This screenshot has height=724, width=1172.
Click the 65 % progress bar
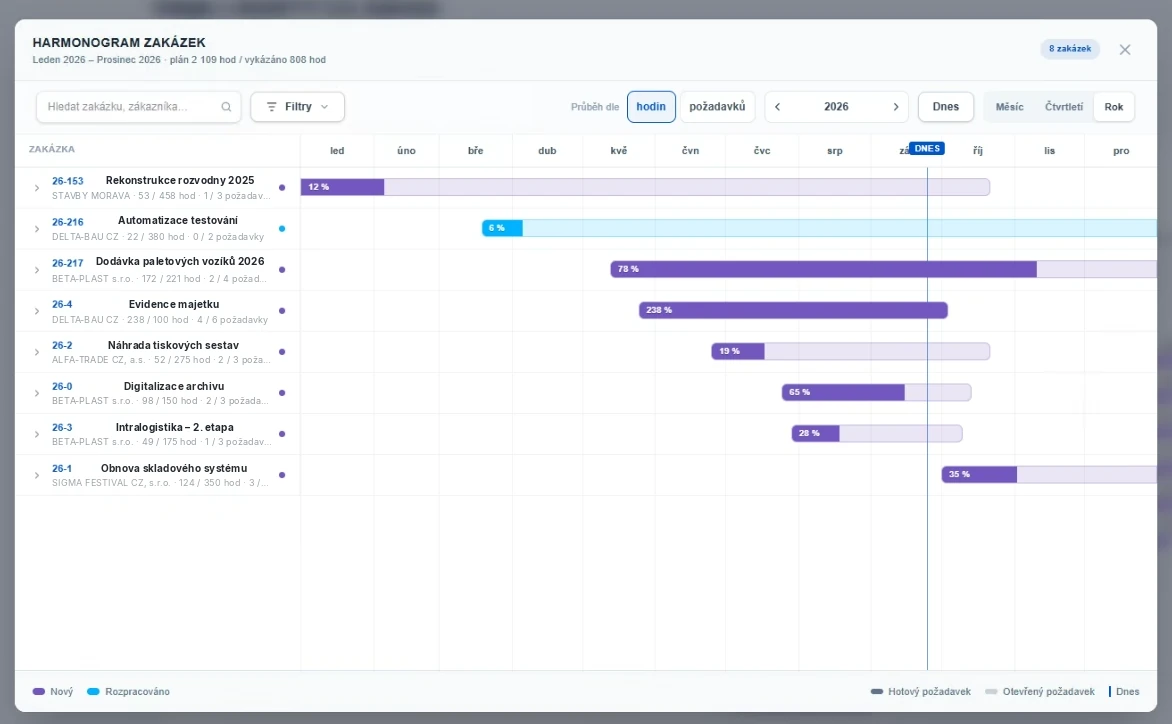click(x=877, y=392)
